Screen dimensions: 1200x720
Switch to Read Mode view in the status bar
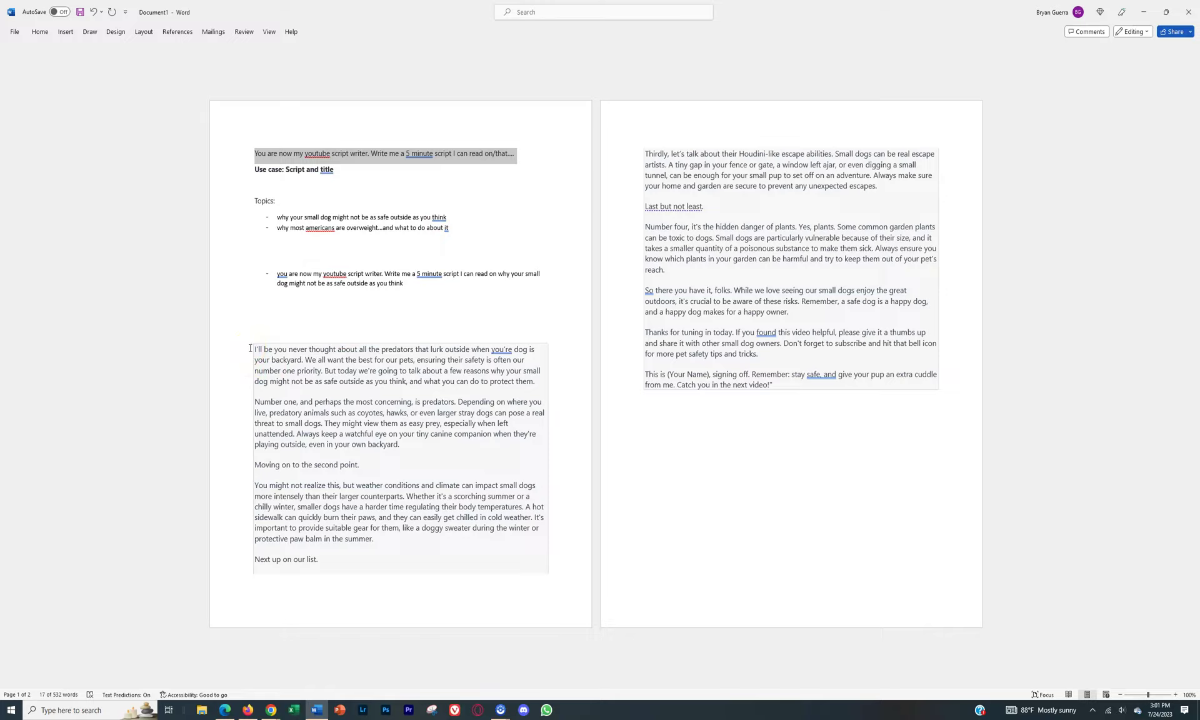(1069, 694)
